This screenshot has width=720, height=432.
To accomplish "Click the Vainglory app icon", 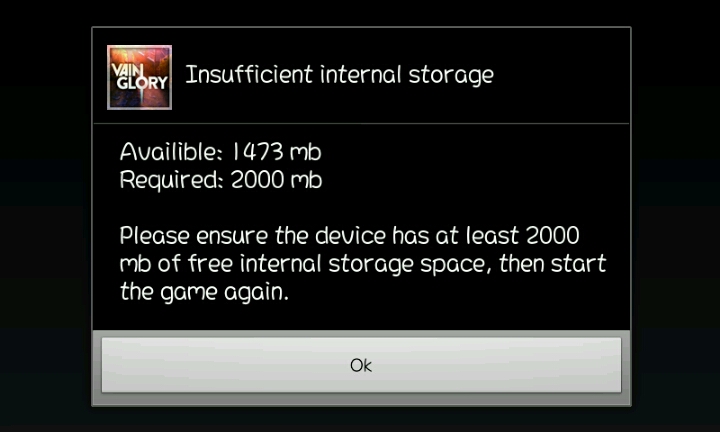I will pos(140,77).
